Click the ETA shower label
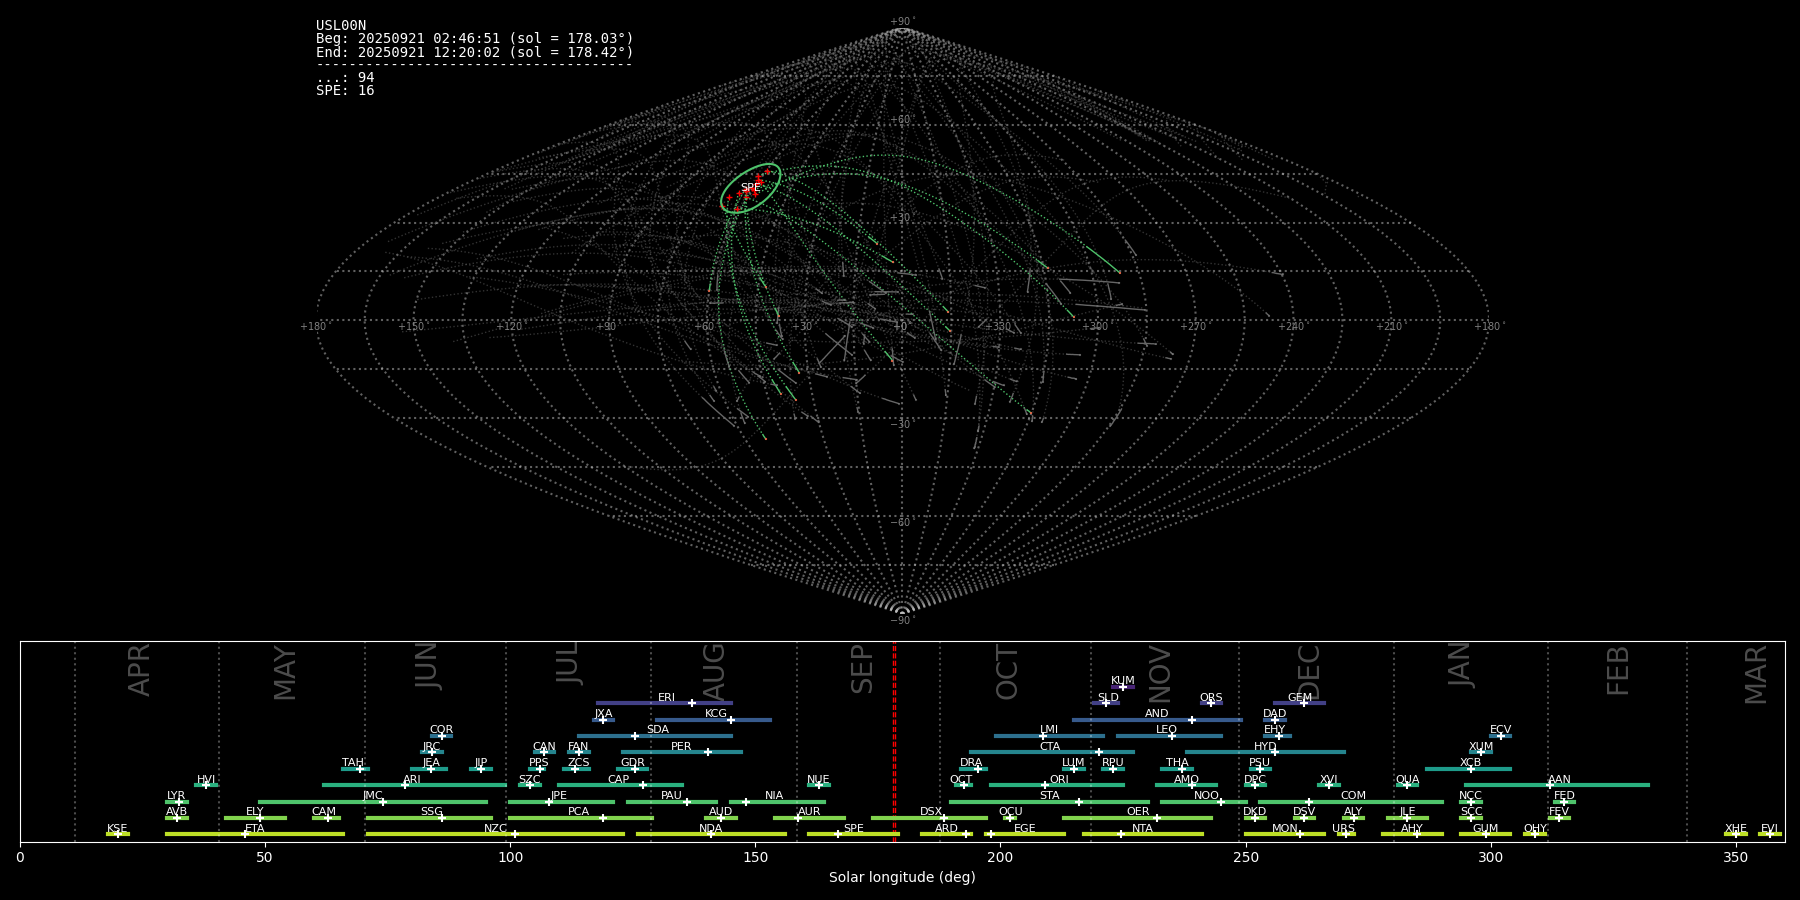This screenshot has height=900, width=1800. pyautogui.click(x=255, y=829)
